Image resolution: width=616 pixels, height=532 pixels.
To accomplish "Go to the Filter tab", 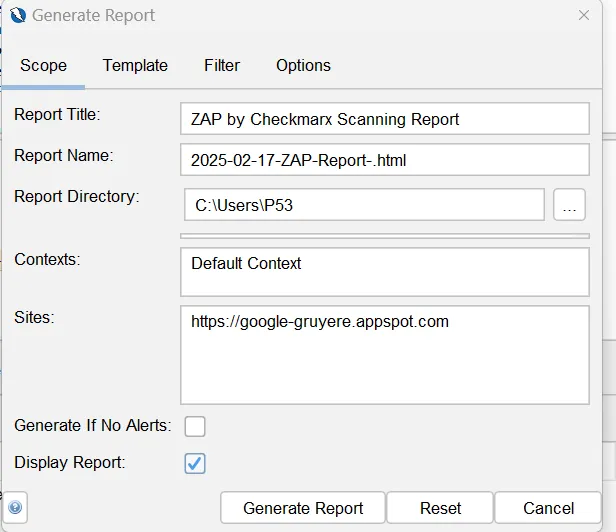I will point(222,66).
